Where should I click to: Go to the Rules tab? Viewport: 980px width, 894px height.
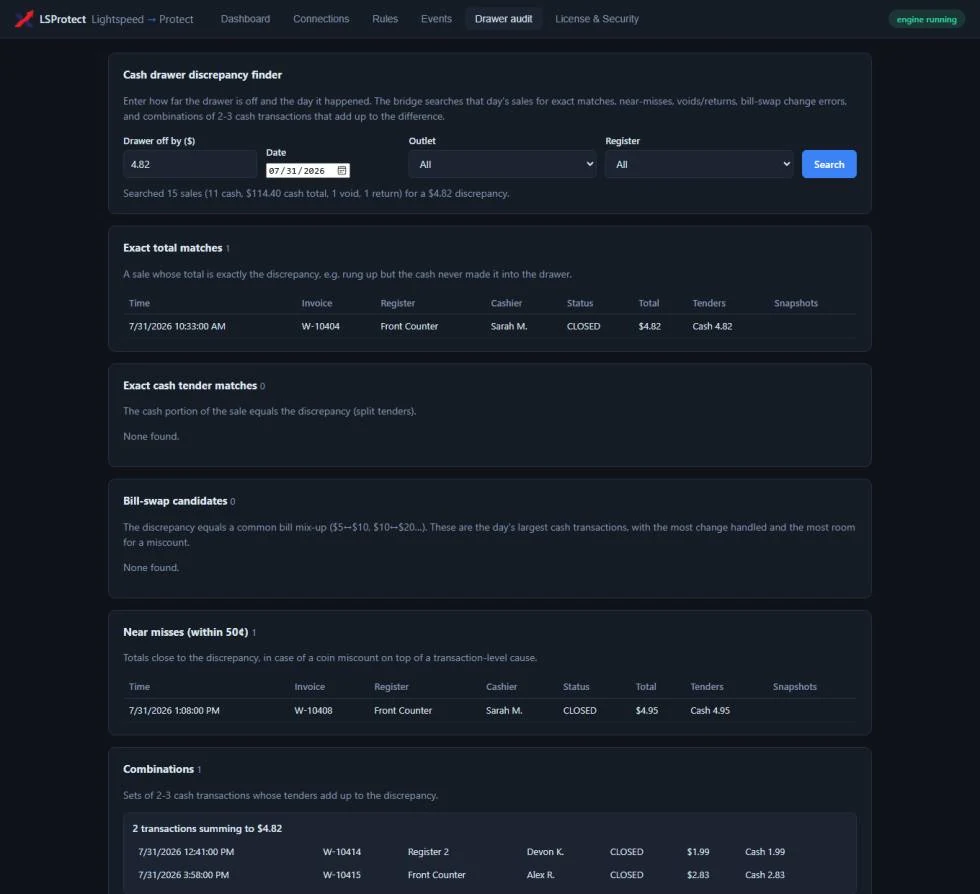(x=385, y=19)
